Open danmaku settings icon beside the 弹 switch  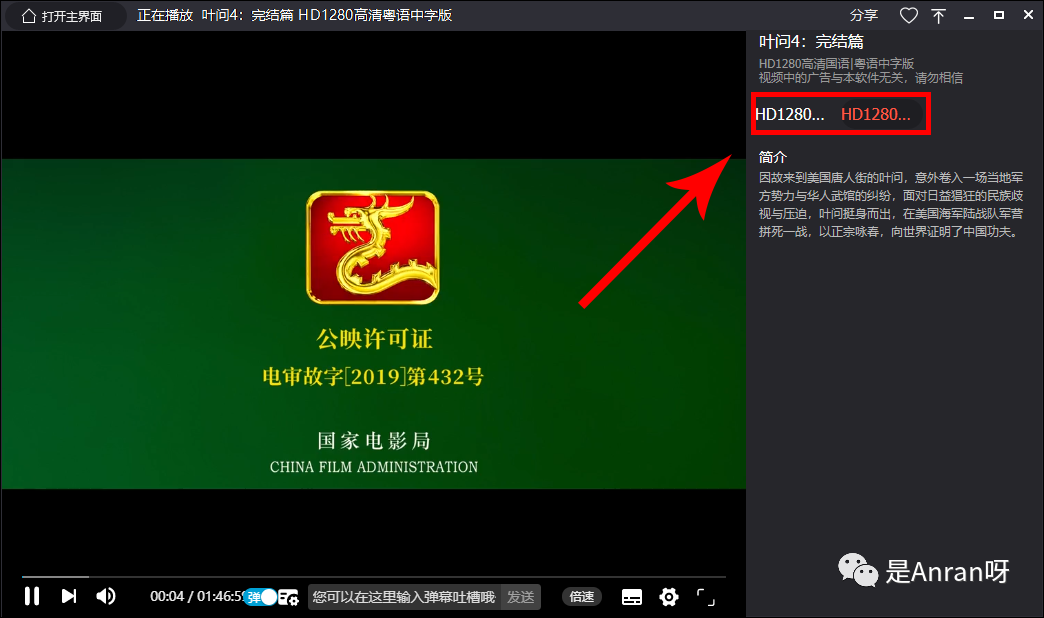click(x=288, y=597)
